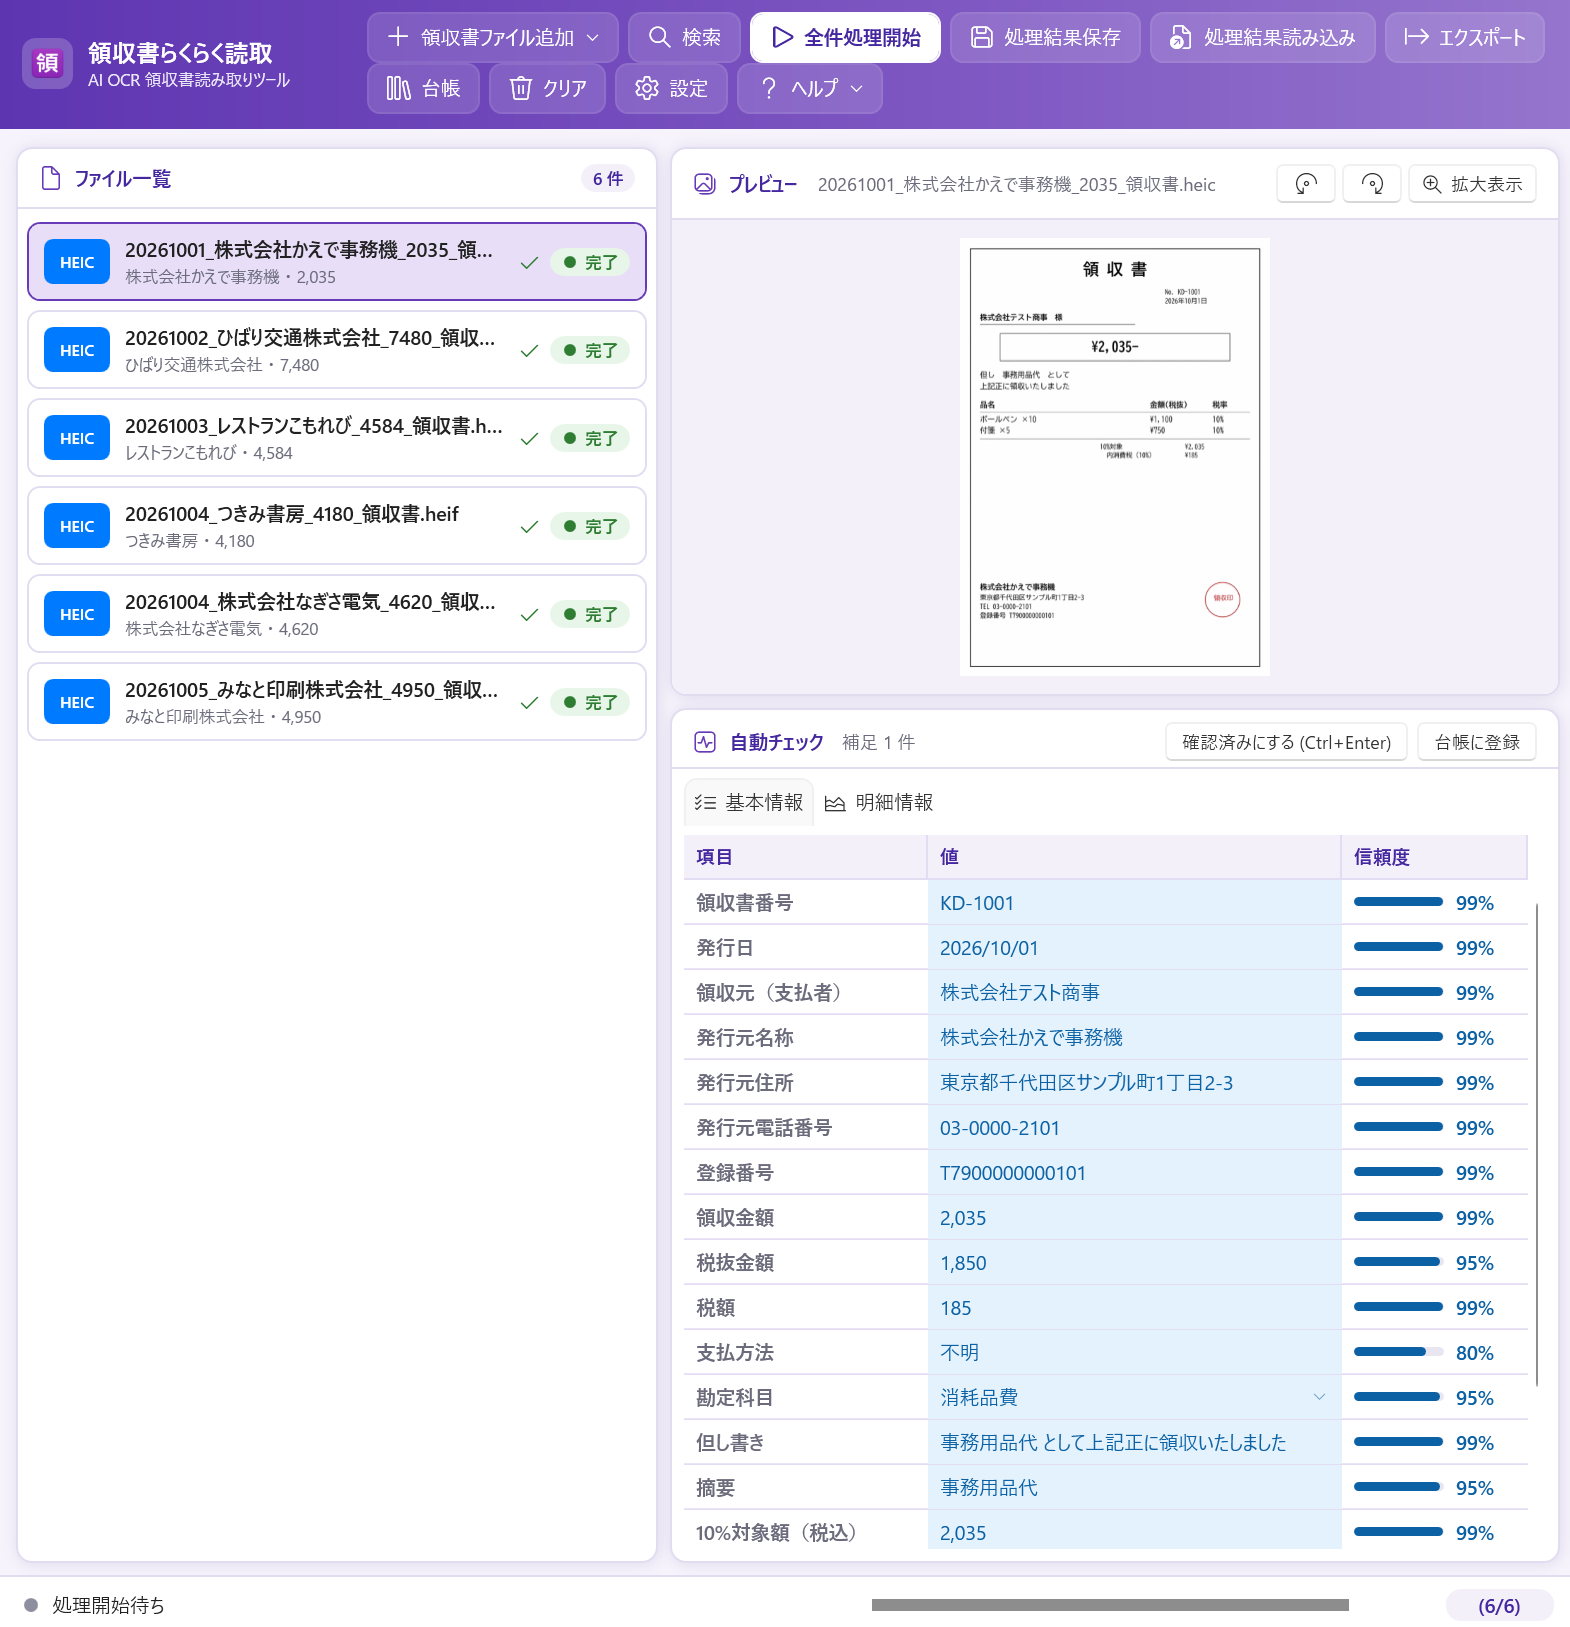Click the 80% confidence bar for 支払方法
Screen dimensions: 1570x1627
tap(1398, 1352)
